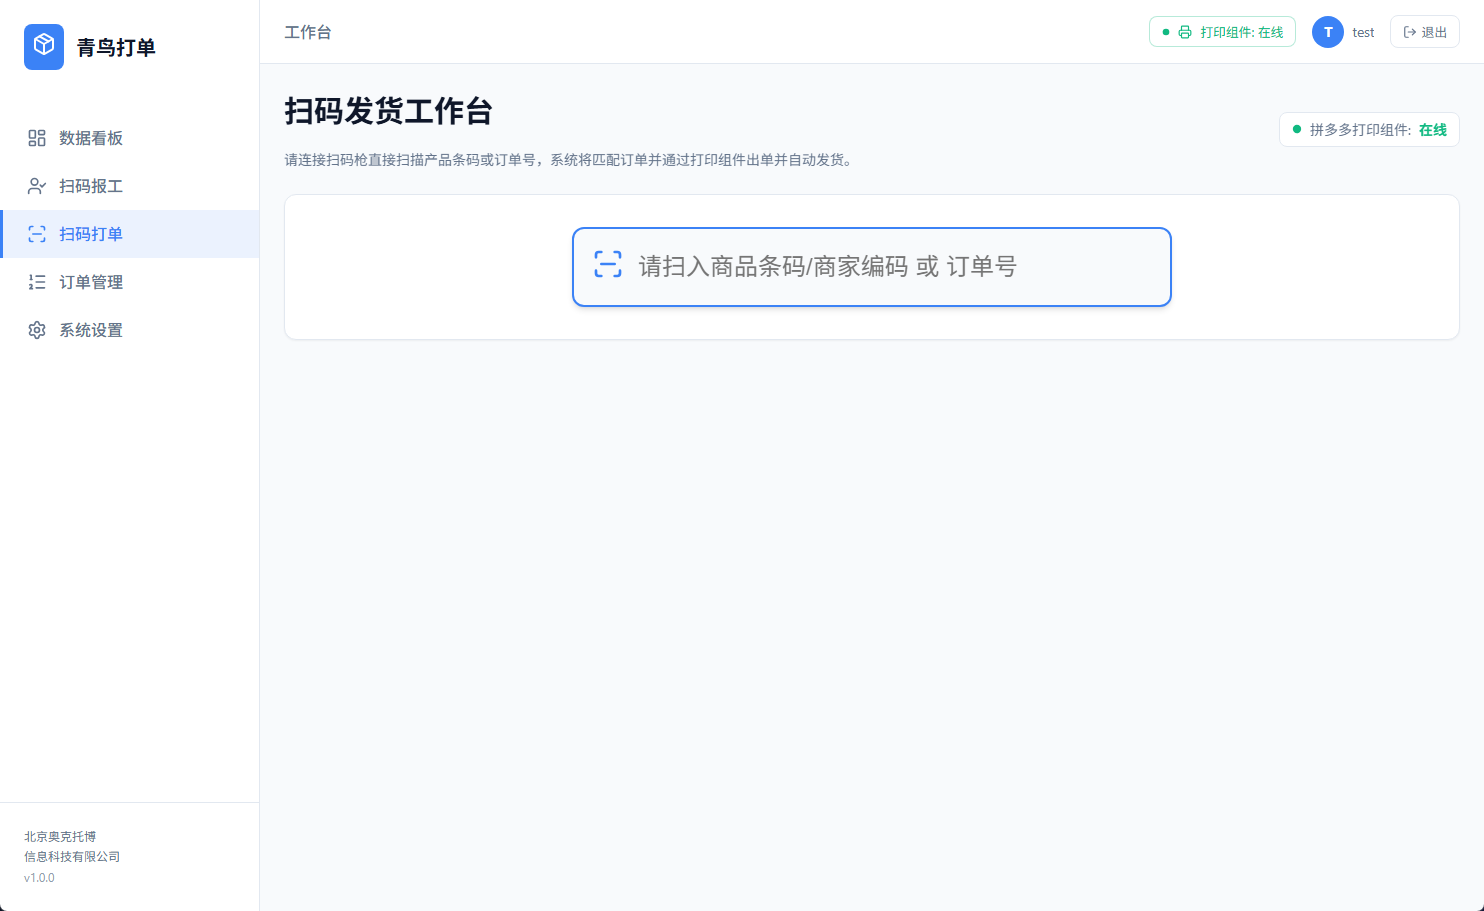Screen dimensions: 1484x911
Task: Click the 数据看板 dashboard grid icon
Action: click(x=37, y=138)
